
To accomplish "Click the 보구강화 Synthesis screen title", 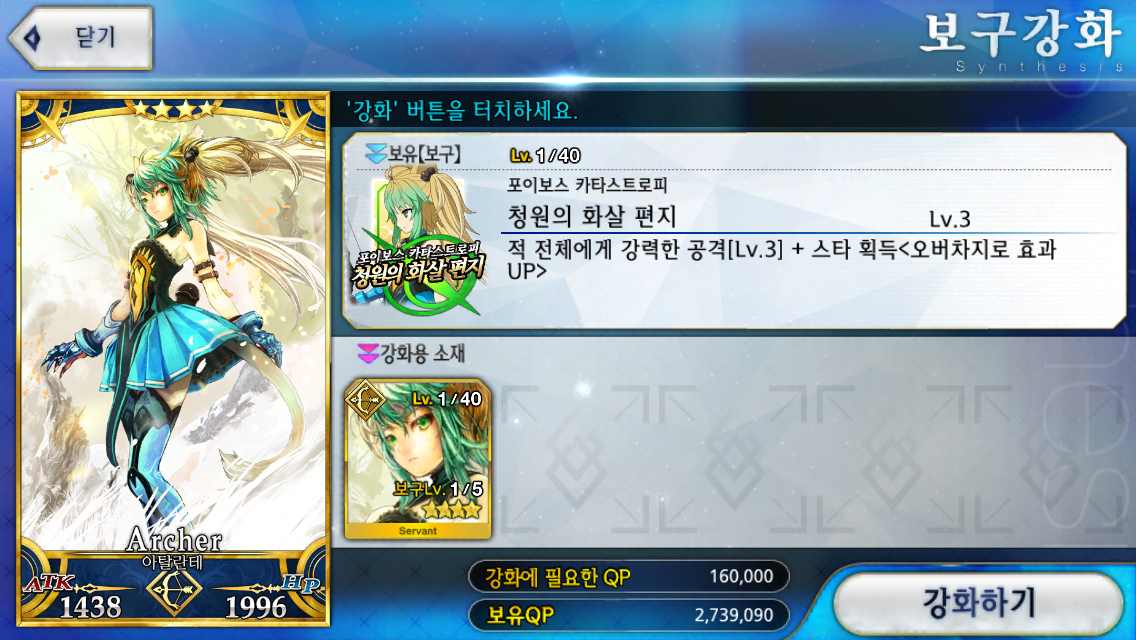I will pyautogui.click(x=1022, y=41).
